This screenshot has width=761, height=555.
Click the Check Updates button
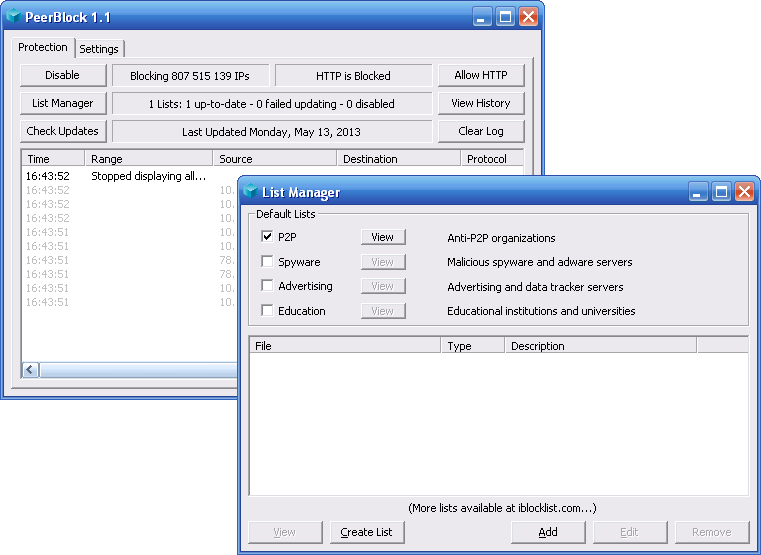pos(63,131)
